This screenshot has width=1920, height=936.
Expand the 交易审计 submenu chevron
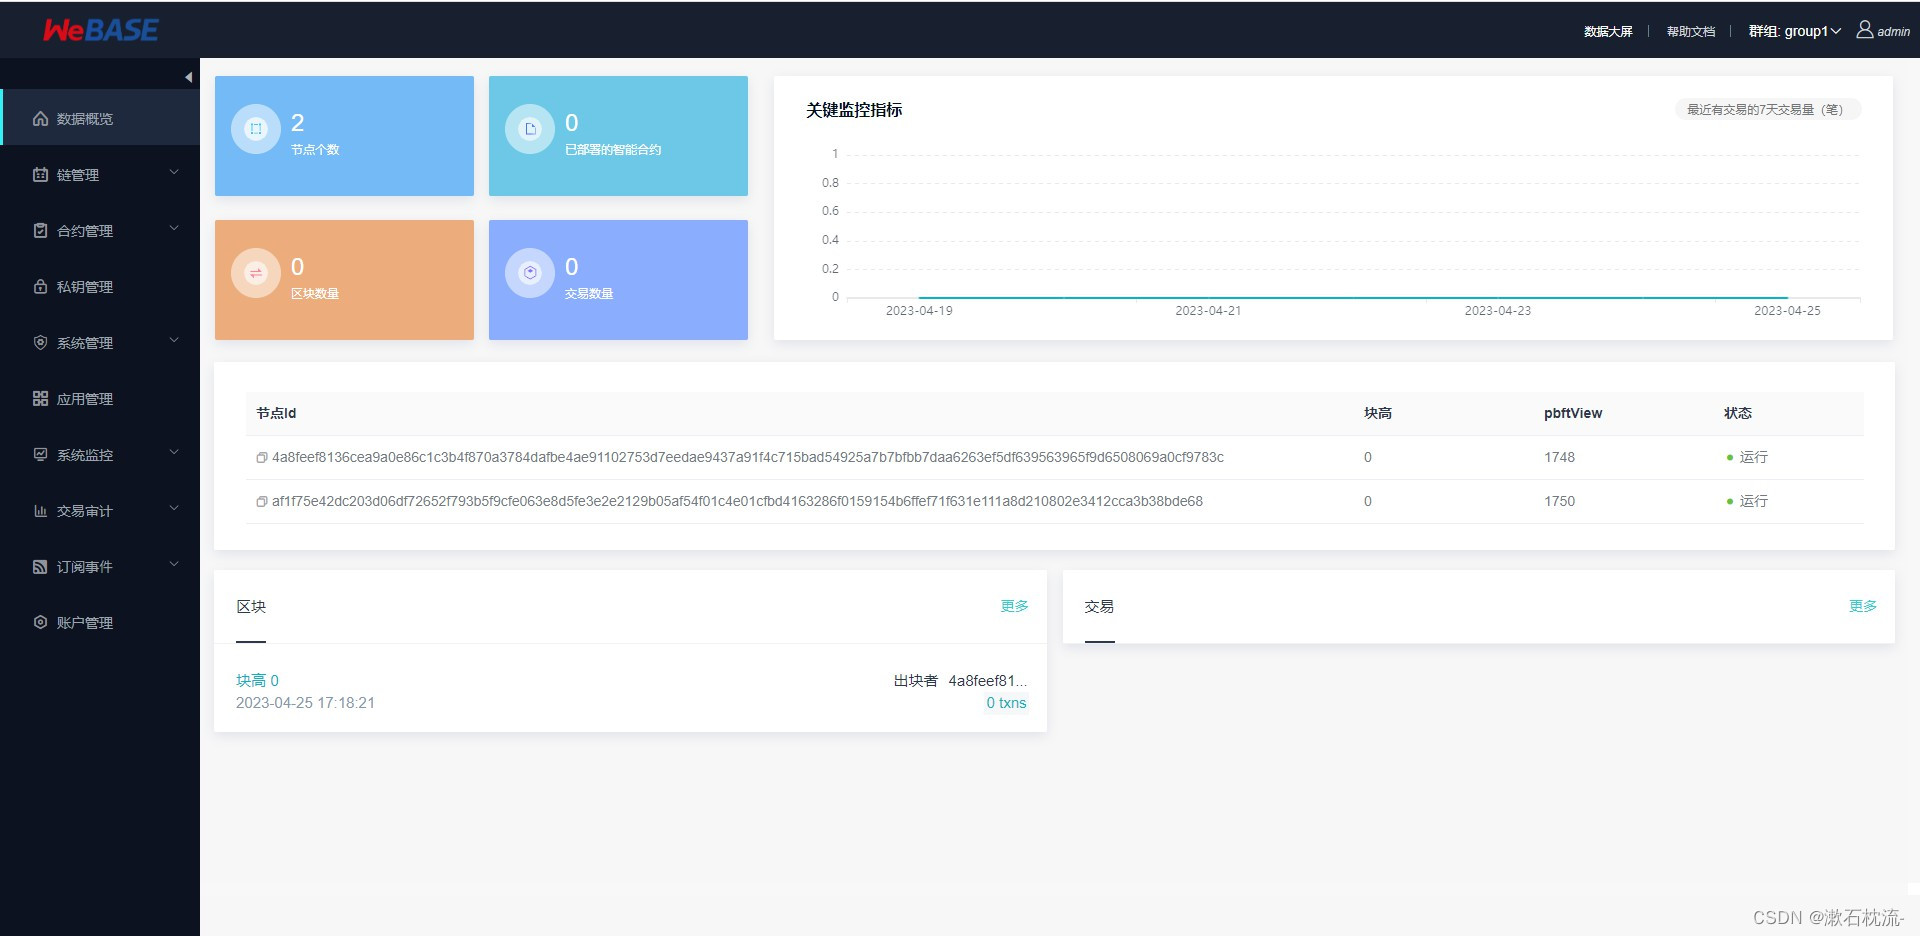(174, 509)
